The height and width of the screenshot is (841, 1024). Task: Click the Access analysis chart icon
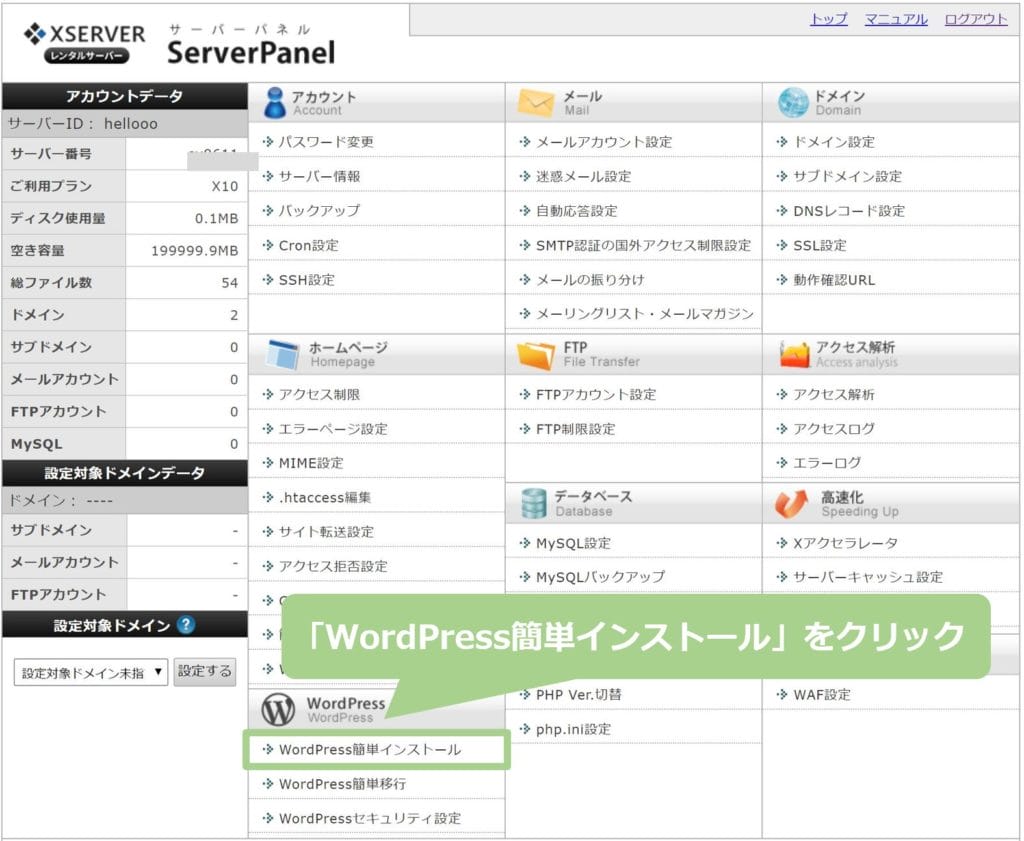point(793,354)
